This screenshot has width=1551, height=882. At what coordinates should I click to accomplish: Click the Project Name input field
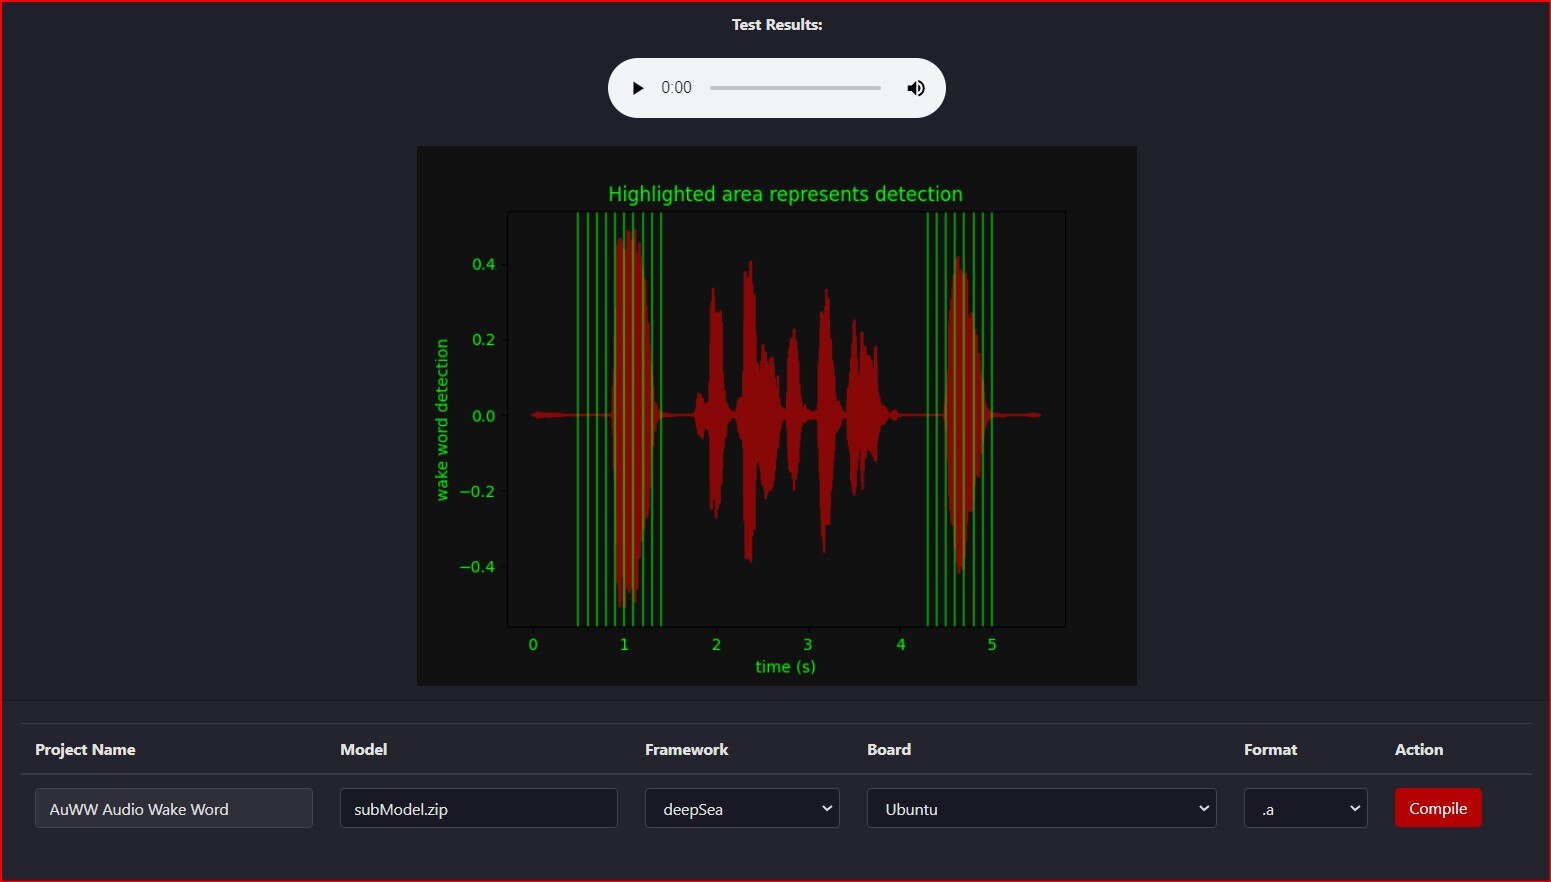tap(173, 808)
